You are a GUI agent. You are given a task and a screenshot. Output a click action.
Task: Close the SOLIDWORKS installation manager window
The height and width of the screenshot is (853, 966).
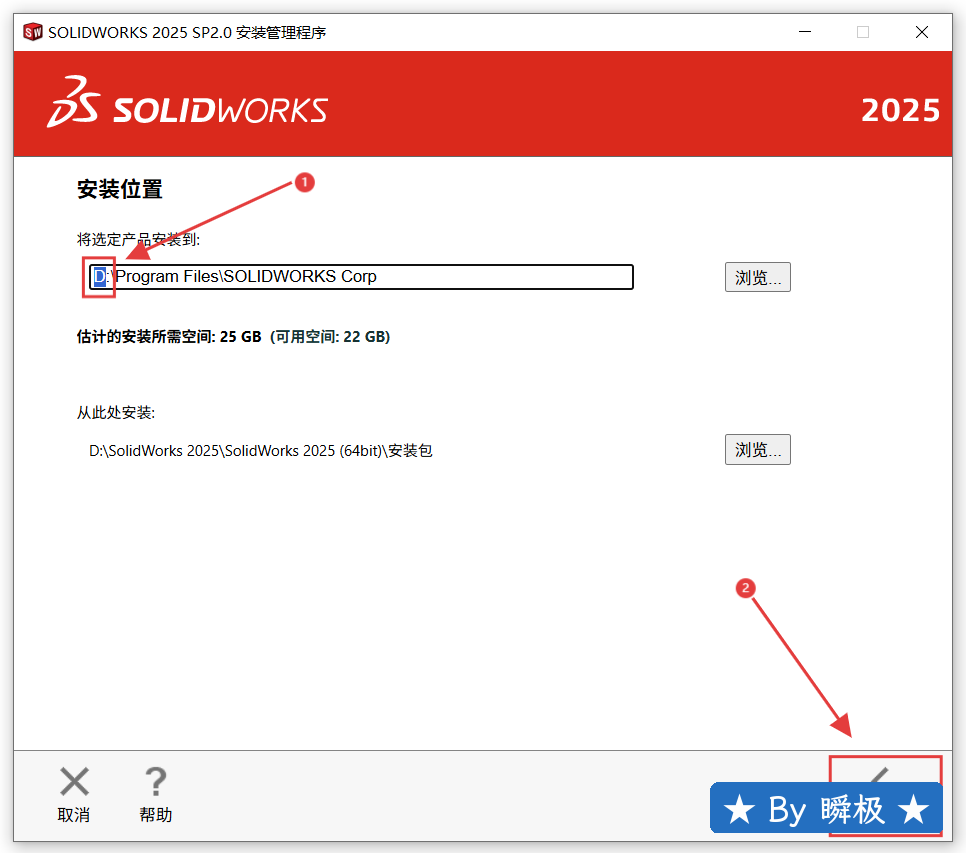(x=921, y=32)
